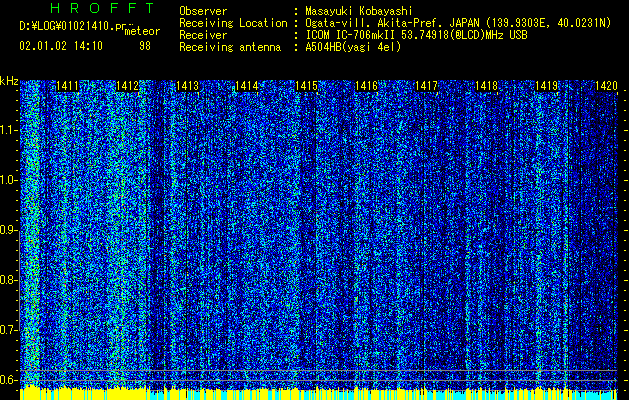629x400 pixels.
Task: Click the 1419 time marker
Action: tap(546, 86)
